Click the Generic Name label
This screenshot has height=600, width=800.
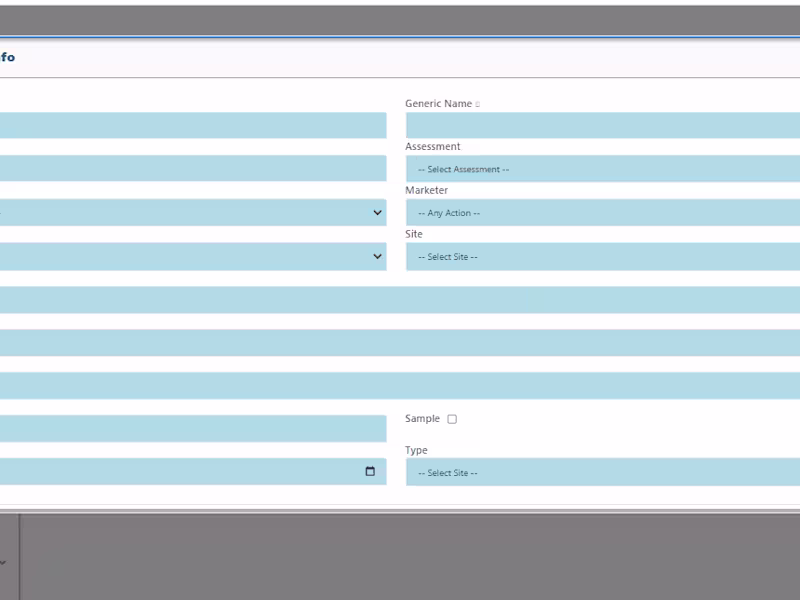pyautogui.click(x=438, y=104)
